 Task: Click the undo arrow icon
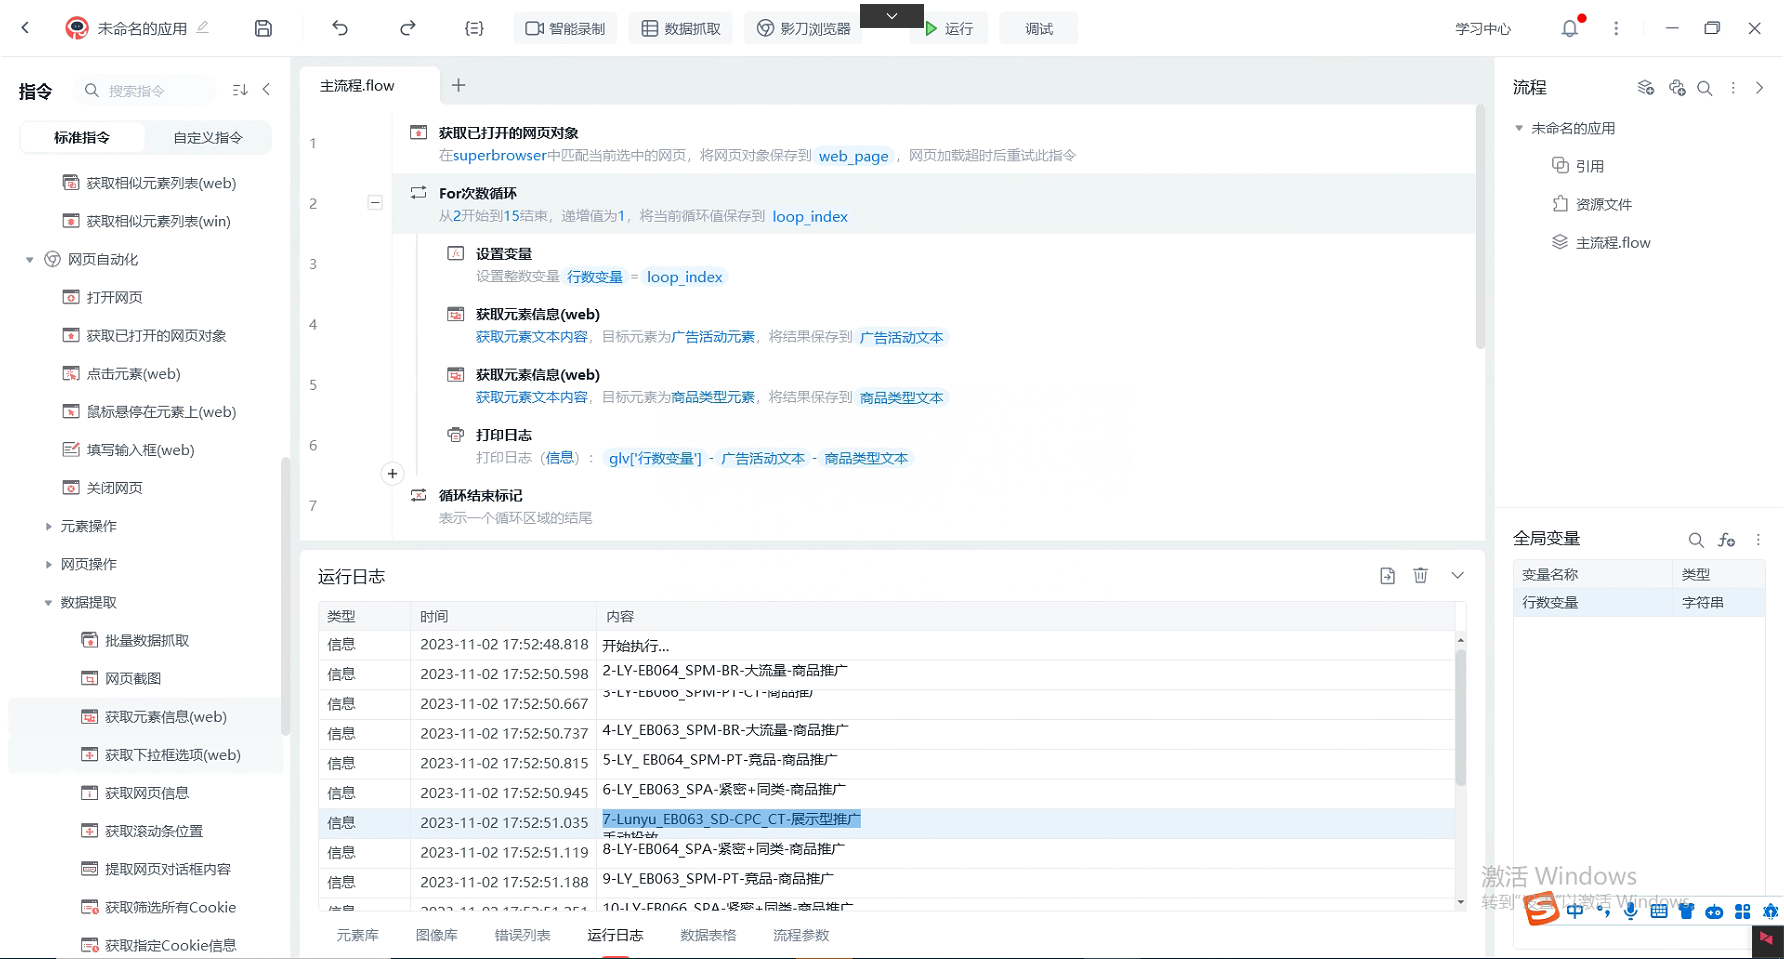click(x=340, y=28)
